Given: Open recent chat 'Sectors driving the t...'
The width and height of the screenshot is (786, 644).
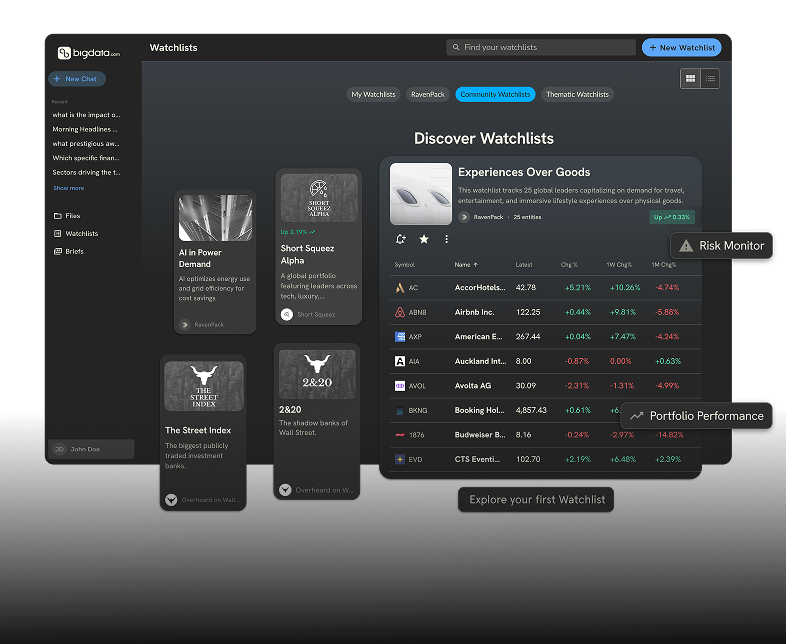Looking at the screenshot, I should tap(86, 172).
